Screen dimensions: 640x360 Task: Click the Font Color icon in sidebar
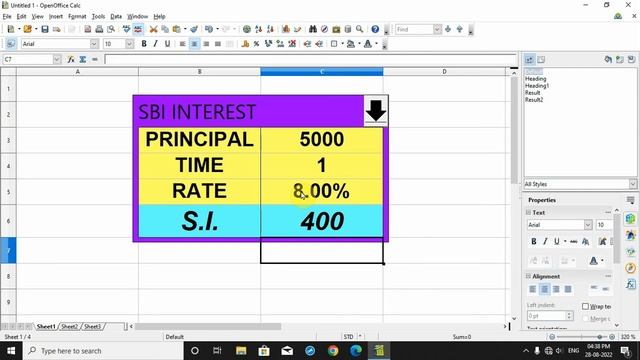[593, 260]
